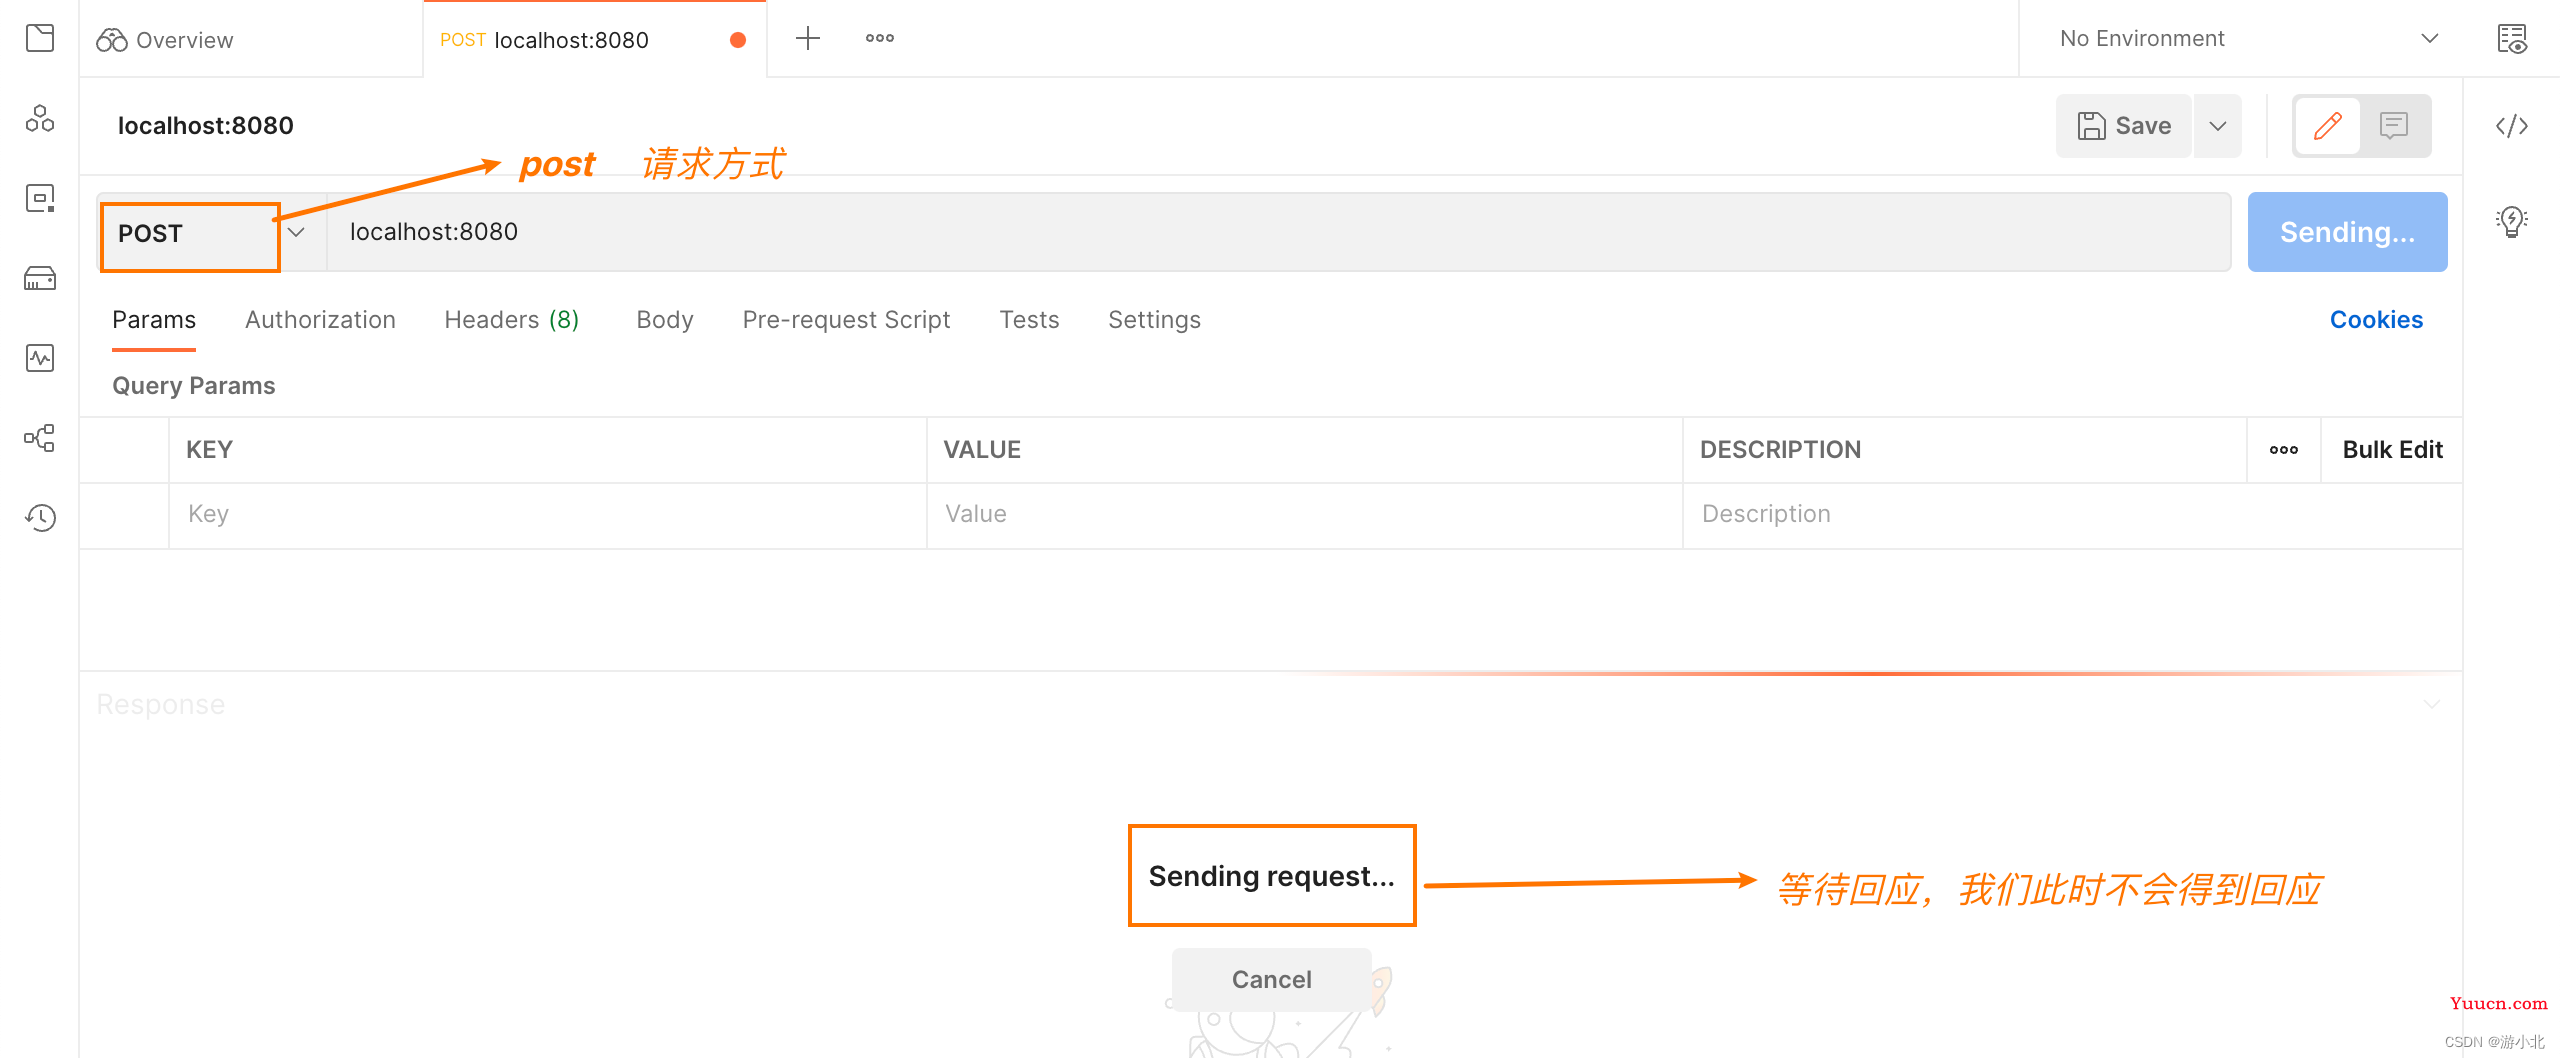
Task: Open the Environments sidebar icon
Action: pos(40,199)
